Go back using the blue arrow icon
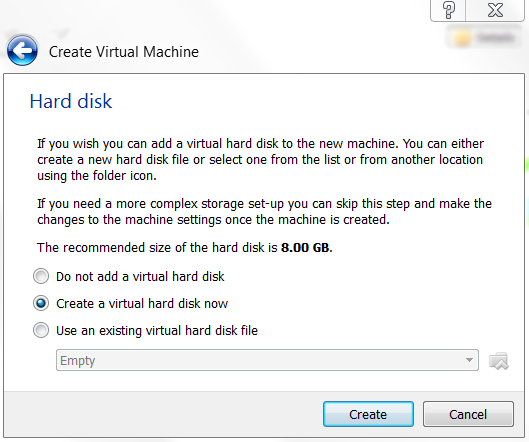The image size is (529, 442). coord(22,50)
